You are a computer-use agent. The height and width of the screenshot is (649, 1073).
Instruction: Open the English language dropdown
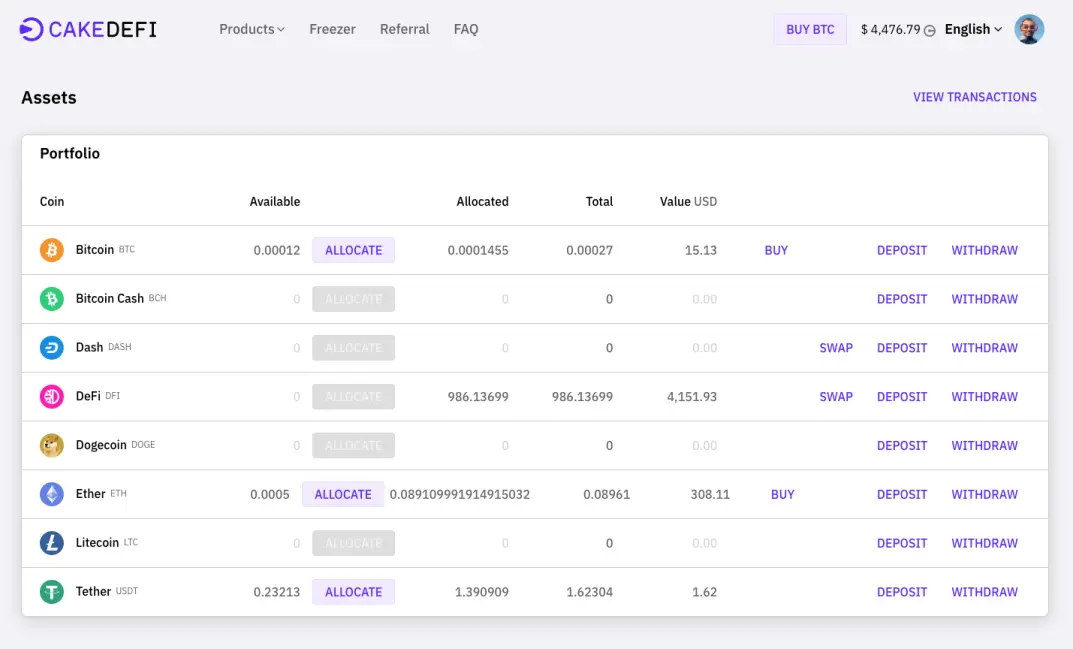click(x=973, y=29)
